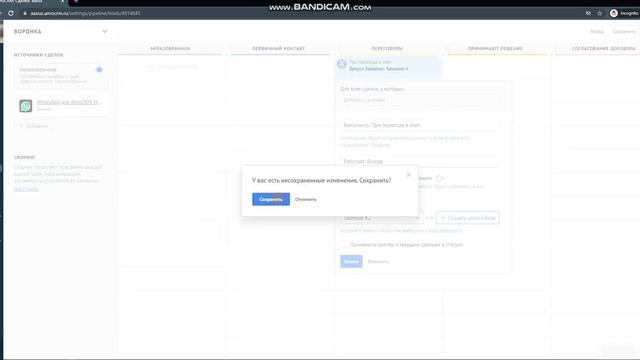Click the lock icon in the address bar
This screenshot has height=360, width=640.
tap(24, 13)
